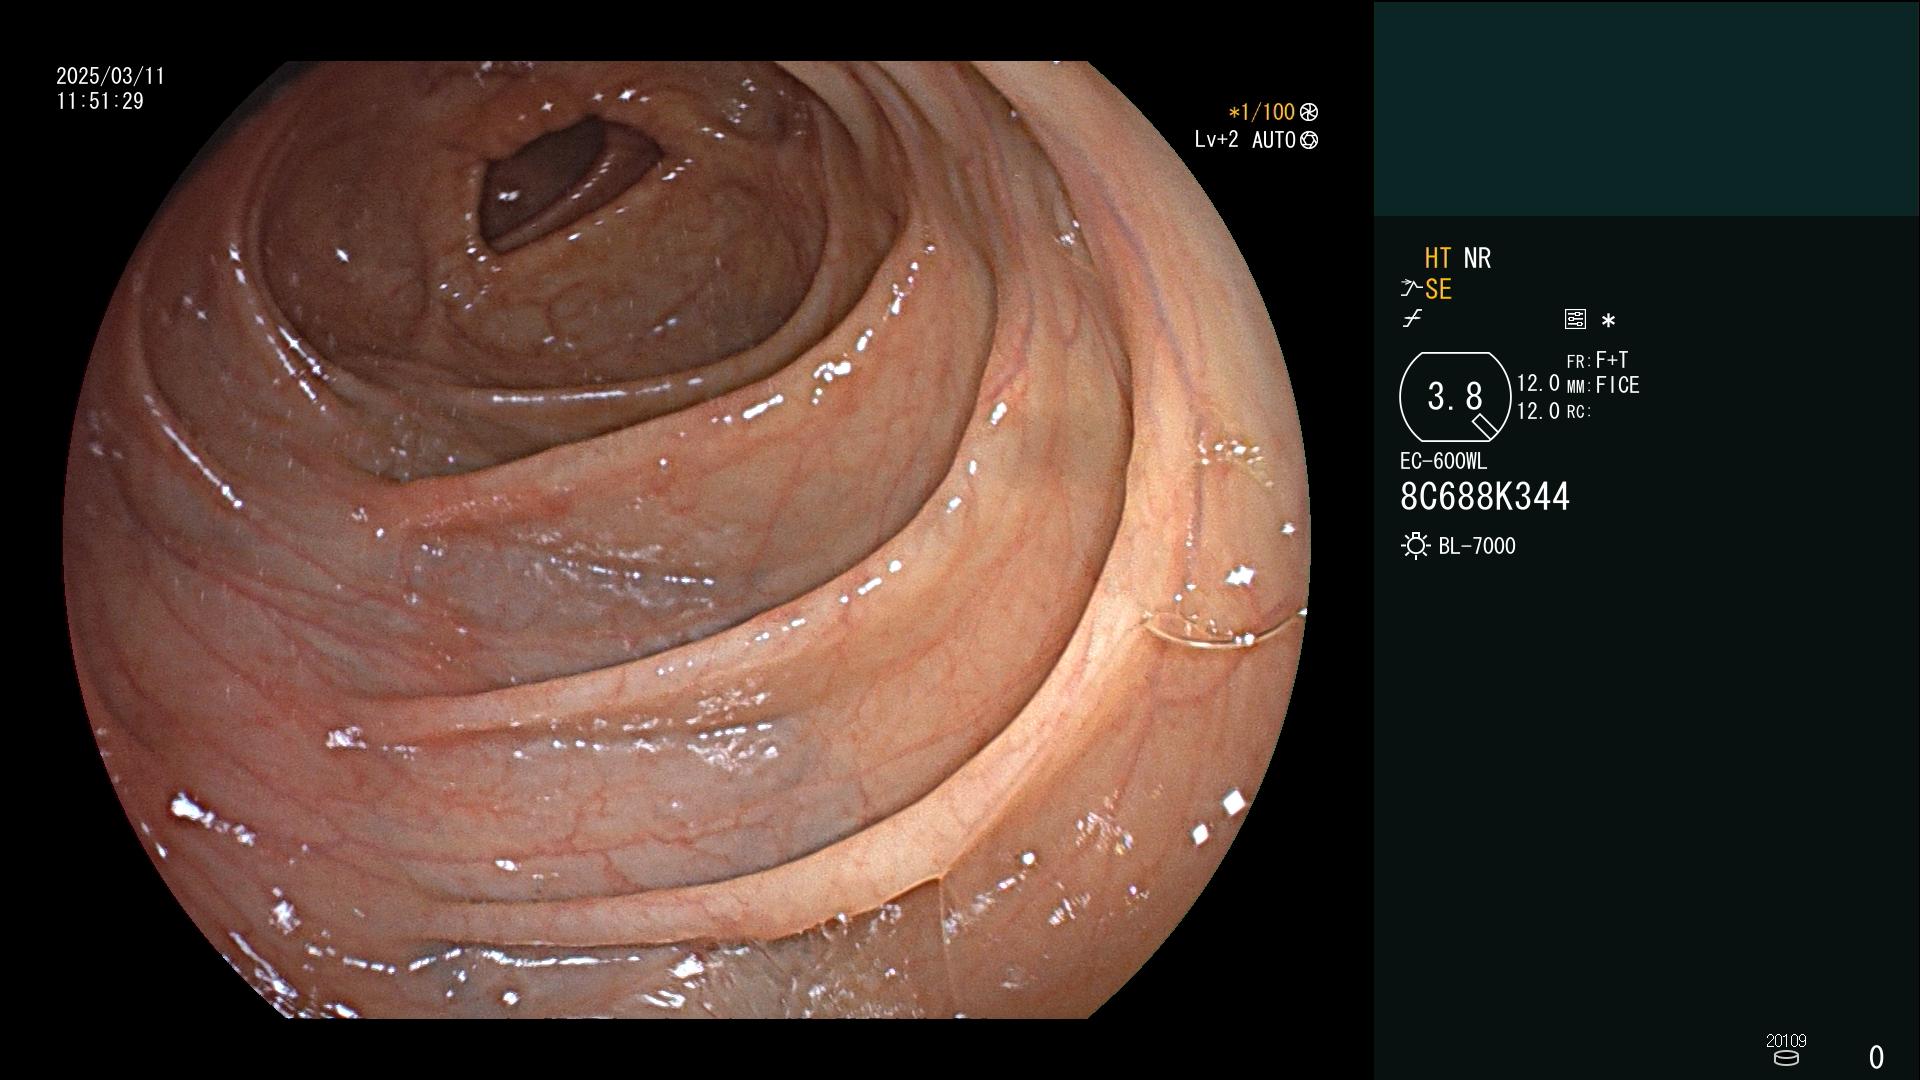Click the dark teal panel at top right
This screenshot has height=1080, width=1920.
pyautogui.click(x=1646, y=108)
